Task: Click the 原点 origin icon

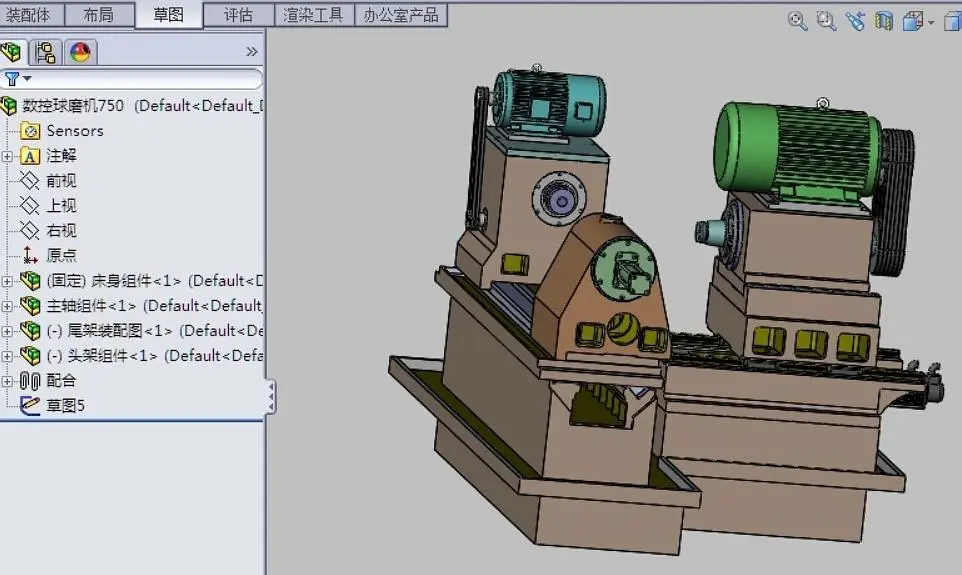Action: (x=29, y=255)
